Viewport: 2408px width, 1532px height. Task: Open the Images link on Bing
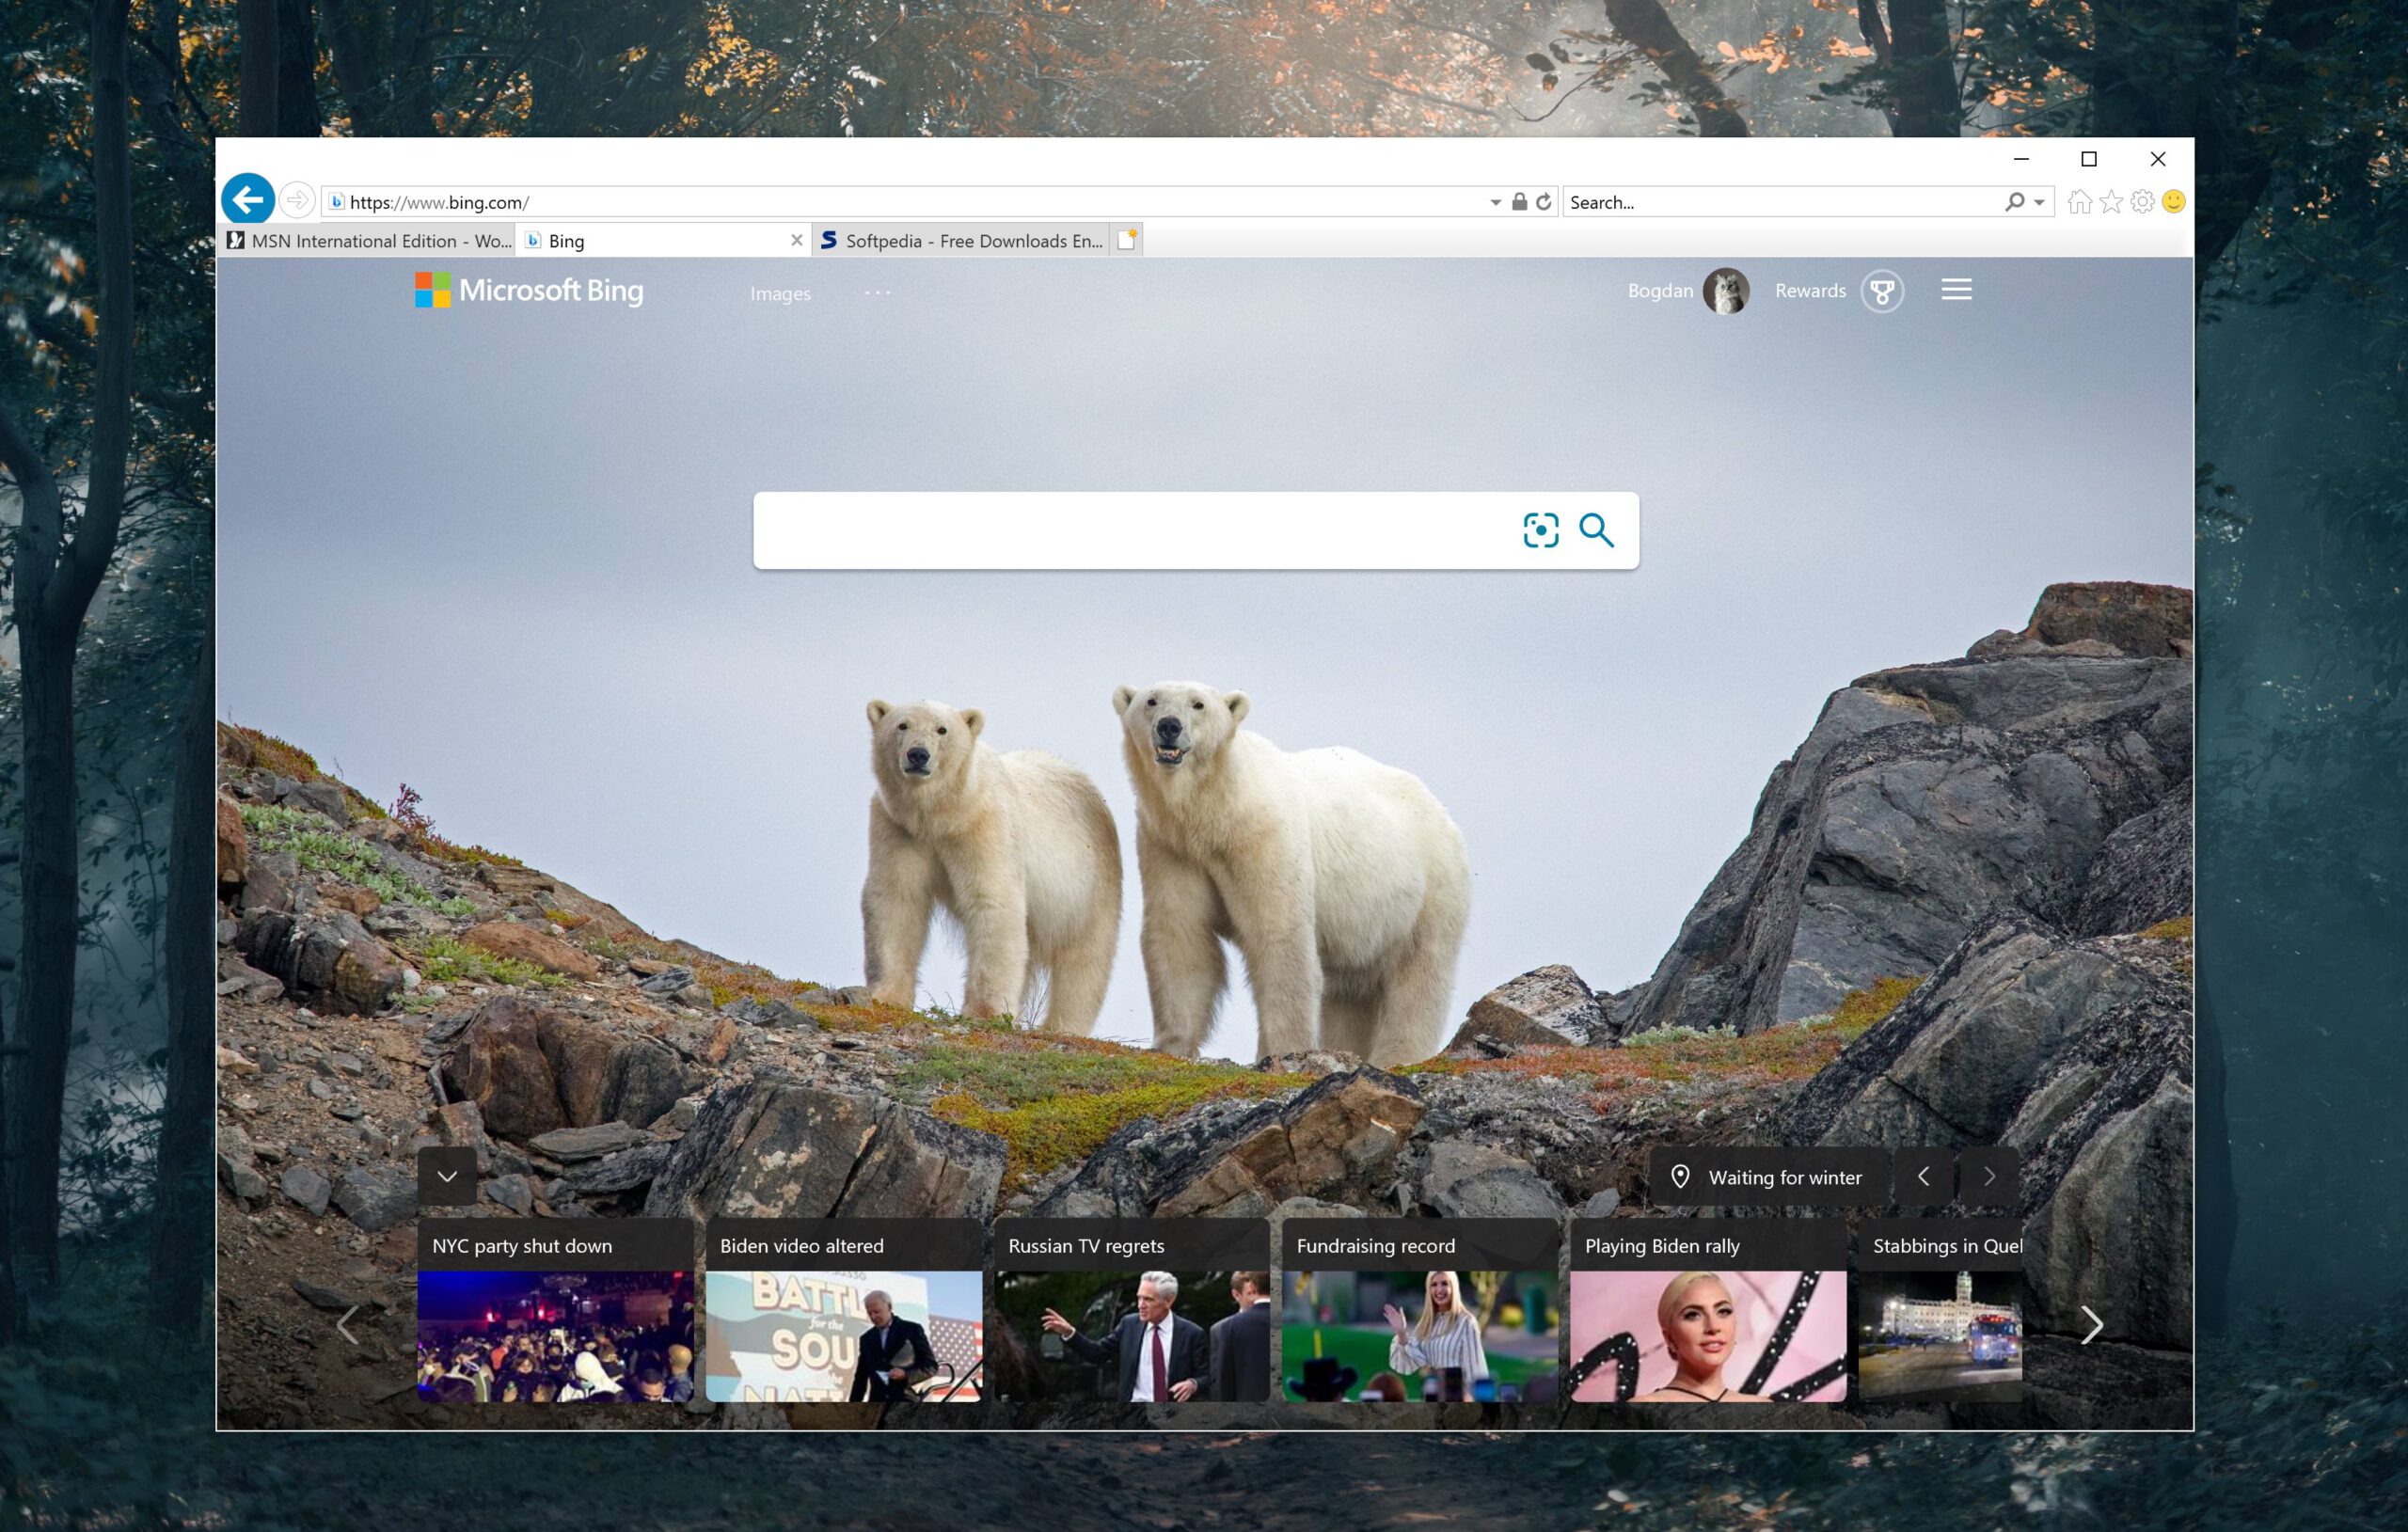(780, 294)
